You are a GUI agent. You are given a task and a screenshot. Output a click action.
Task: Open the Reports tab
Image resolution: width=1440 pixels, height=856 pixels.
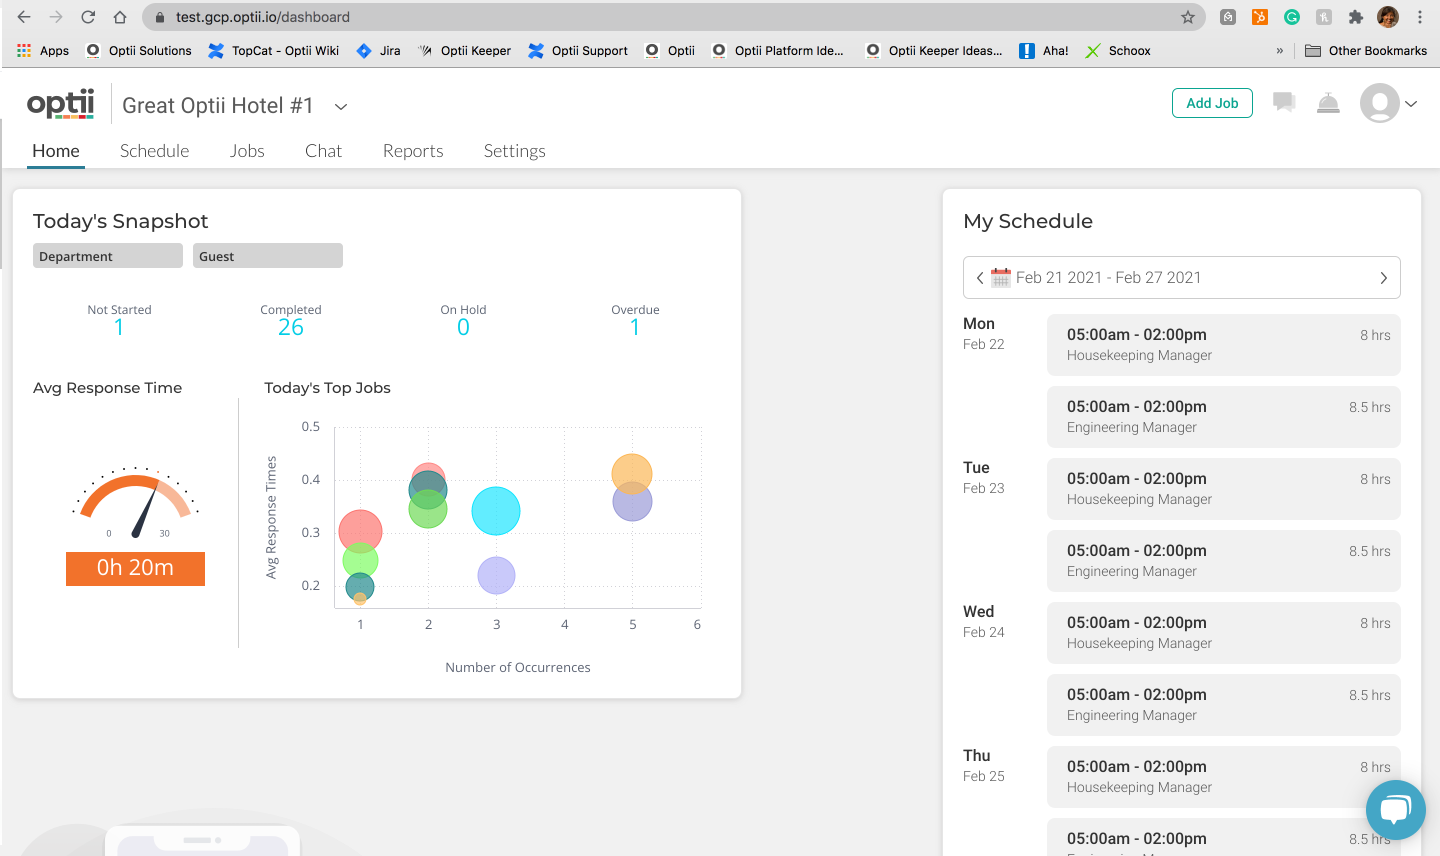413,151
